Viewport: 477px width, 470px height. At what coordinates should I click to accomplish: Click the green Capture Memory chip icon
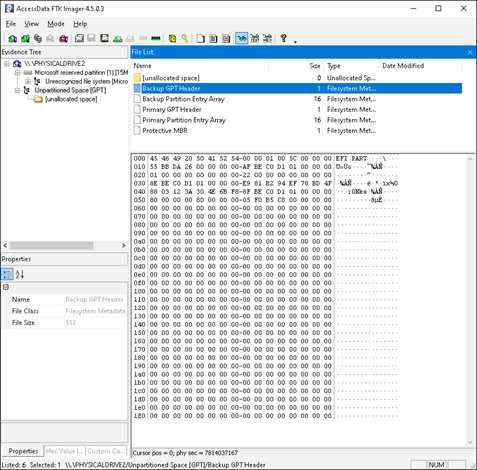coord(156,38)
